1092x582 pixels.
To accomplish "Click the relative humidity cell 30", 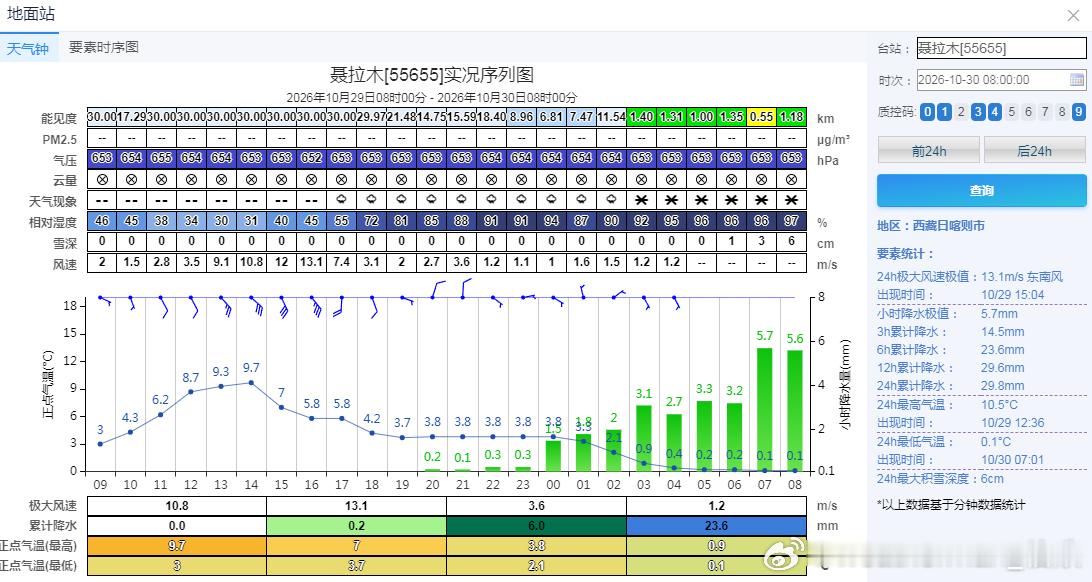I will pyautogui.click(x=221, y=221).
